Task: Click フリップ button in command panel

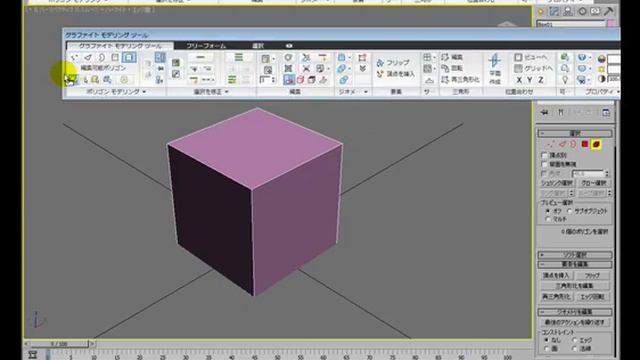Action: coord(592,276)
